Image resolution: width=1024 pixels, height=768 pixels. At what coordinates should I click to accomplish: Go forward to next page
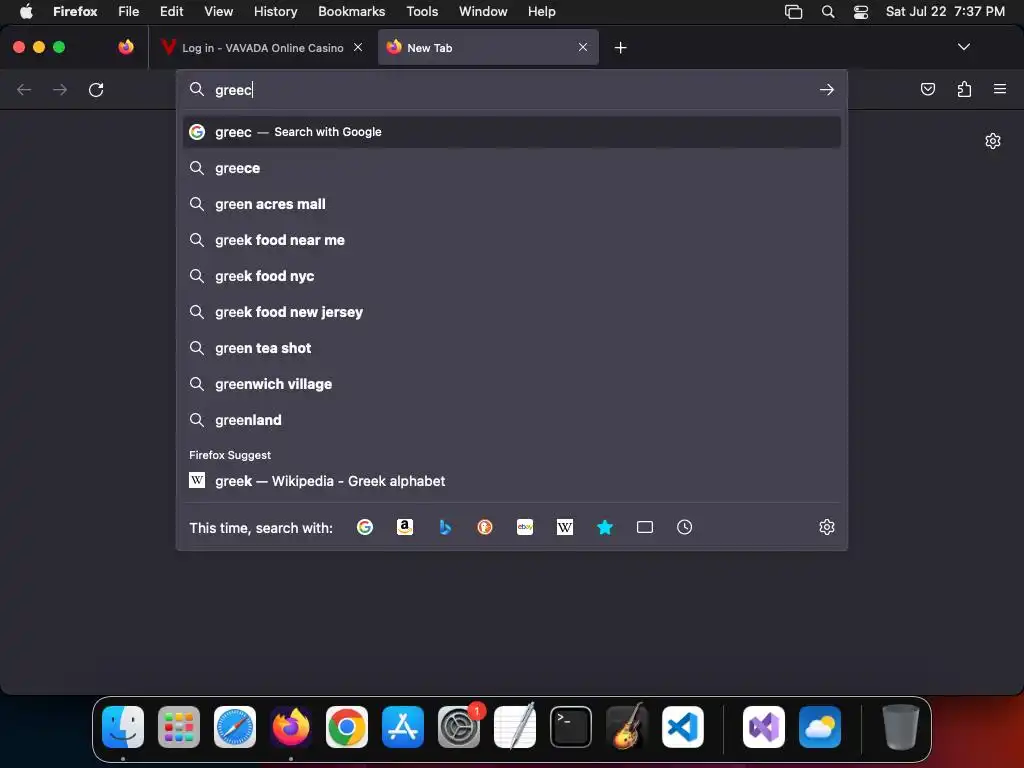(x=60, y=89)
